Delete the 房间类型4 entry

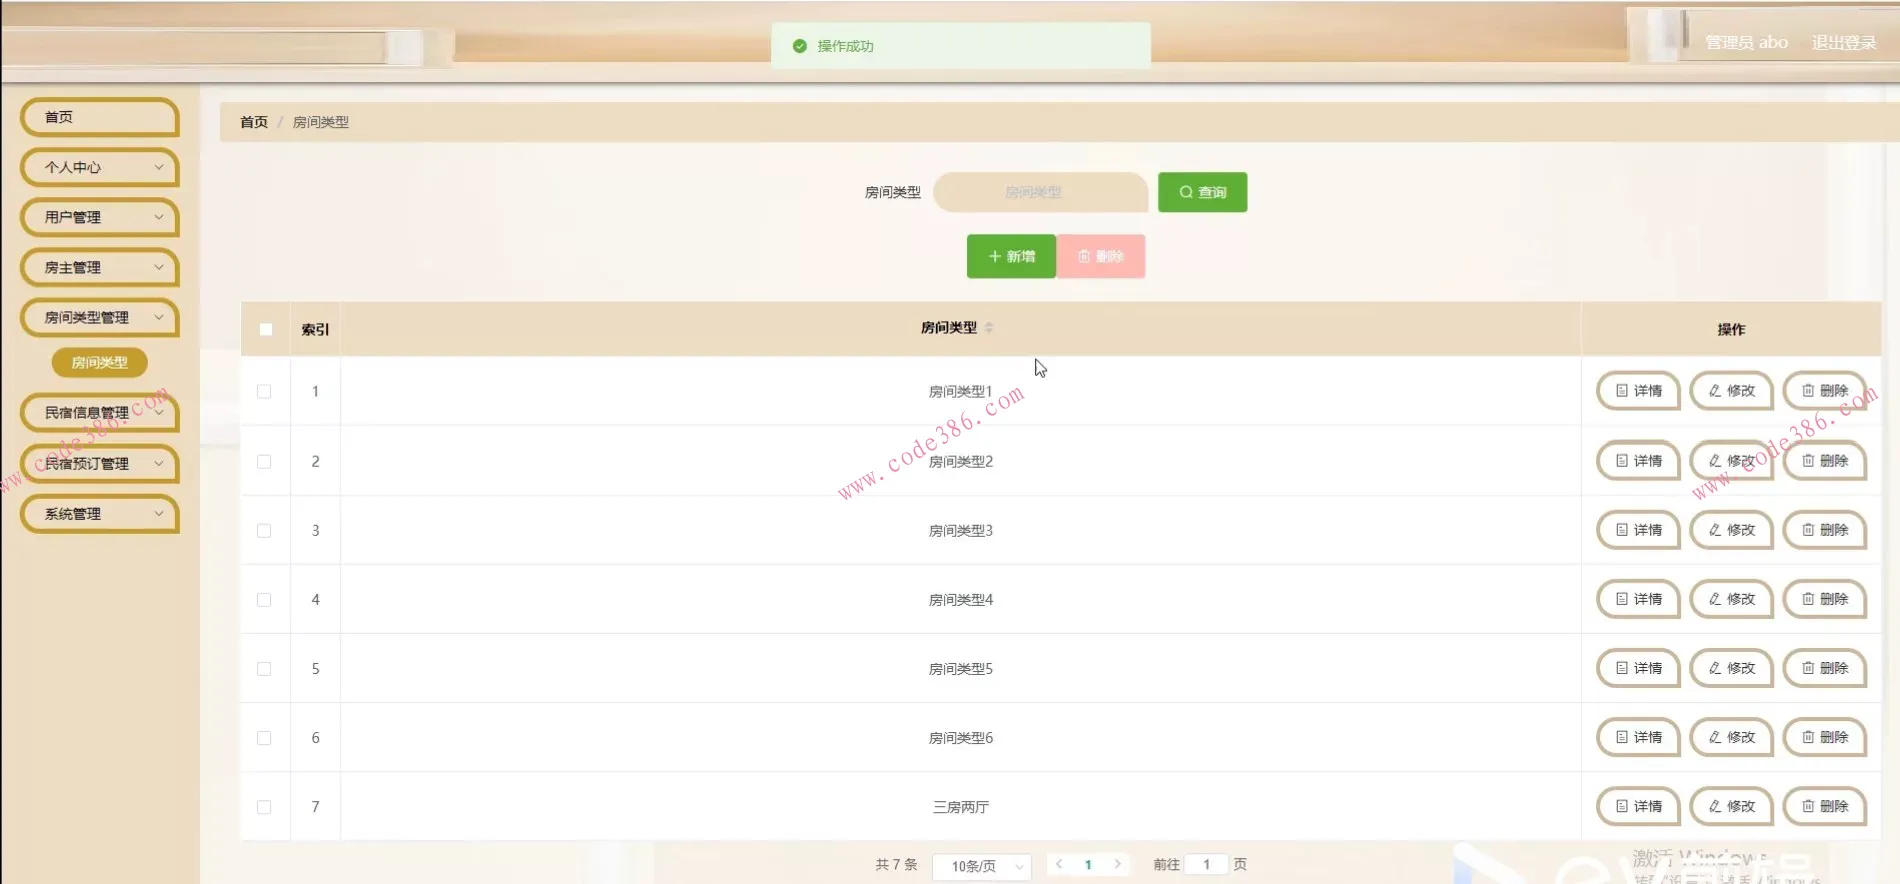point(1825,599)
